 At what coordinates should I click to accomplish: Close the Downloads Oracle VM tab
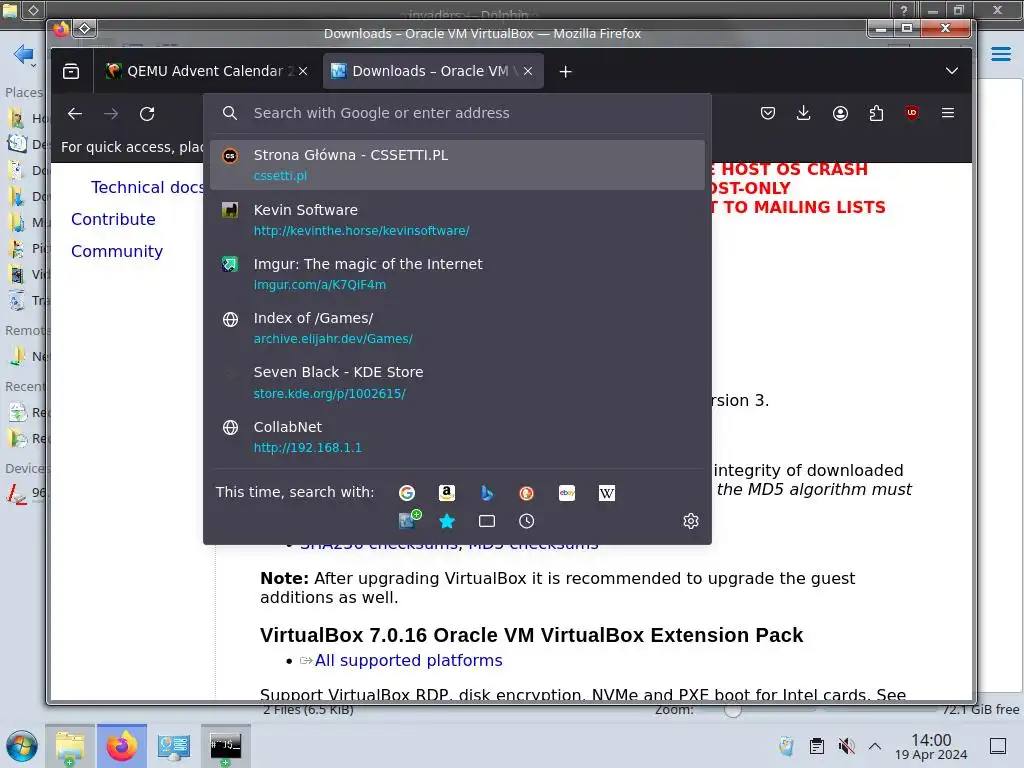coord(528,71)
